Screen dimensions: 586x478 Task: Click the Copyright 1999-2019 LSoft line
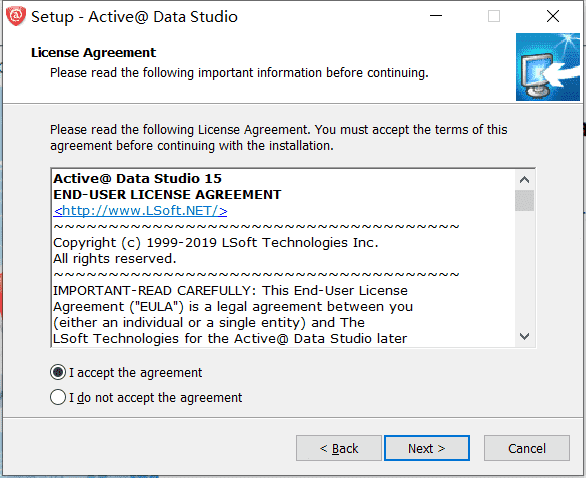pyautogui.click(x=216, y=243)
